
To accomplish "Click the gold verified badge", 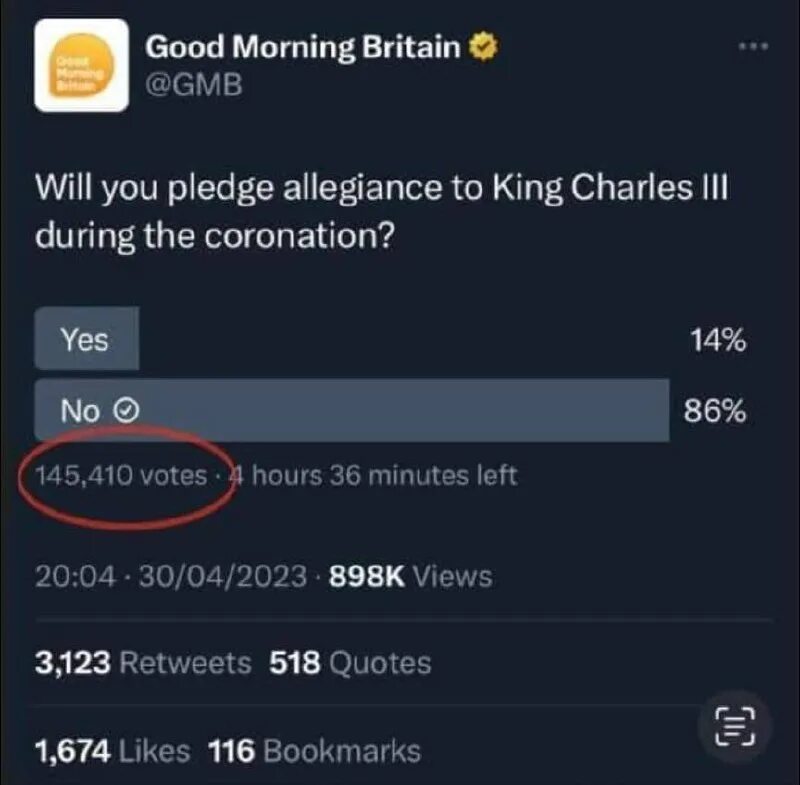I will [x=485, y=47].
